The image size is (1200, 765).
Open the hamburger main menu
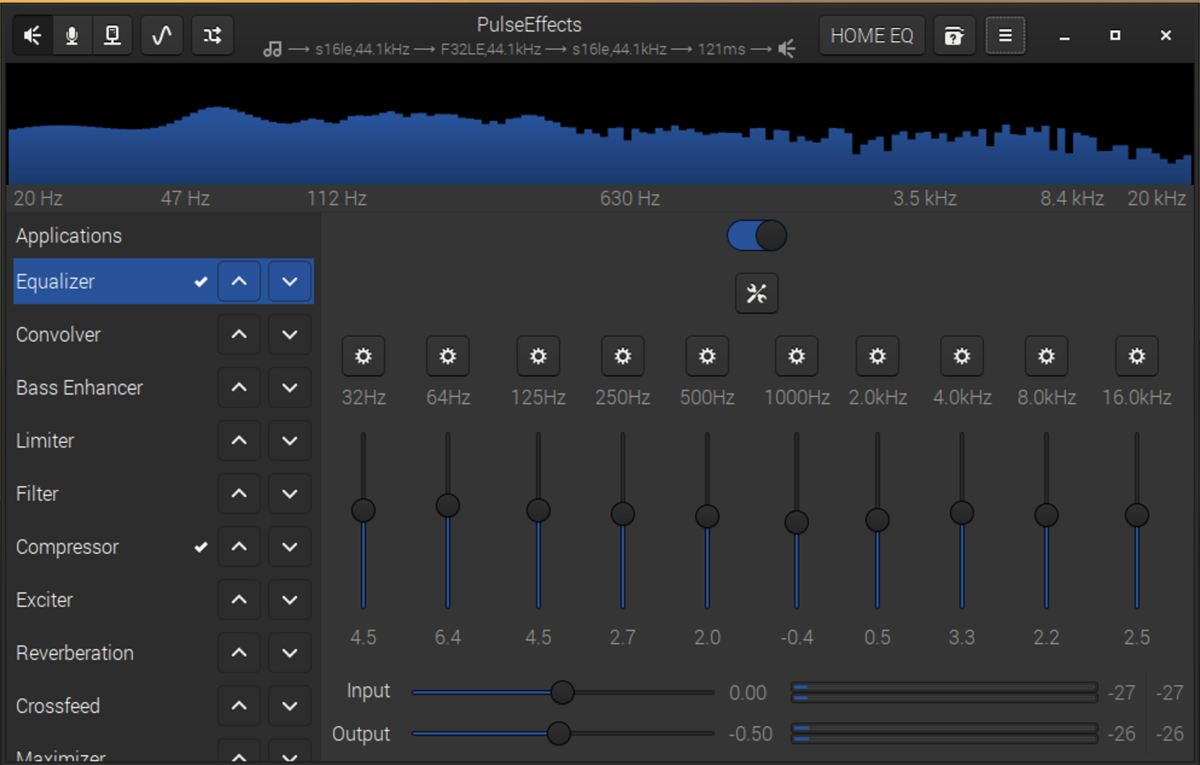tap(1005, 36)
